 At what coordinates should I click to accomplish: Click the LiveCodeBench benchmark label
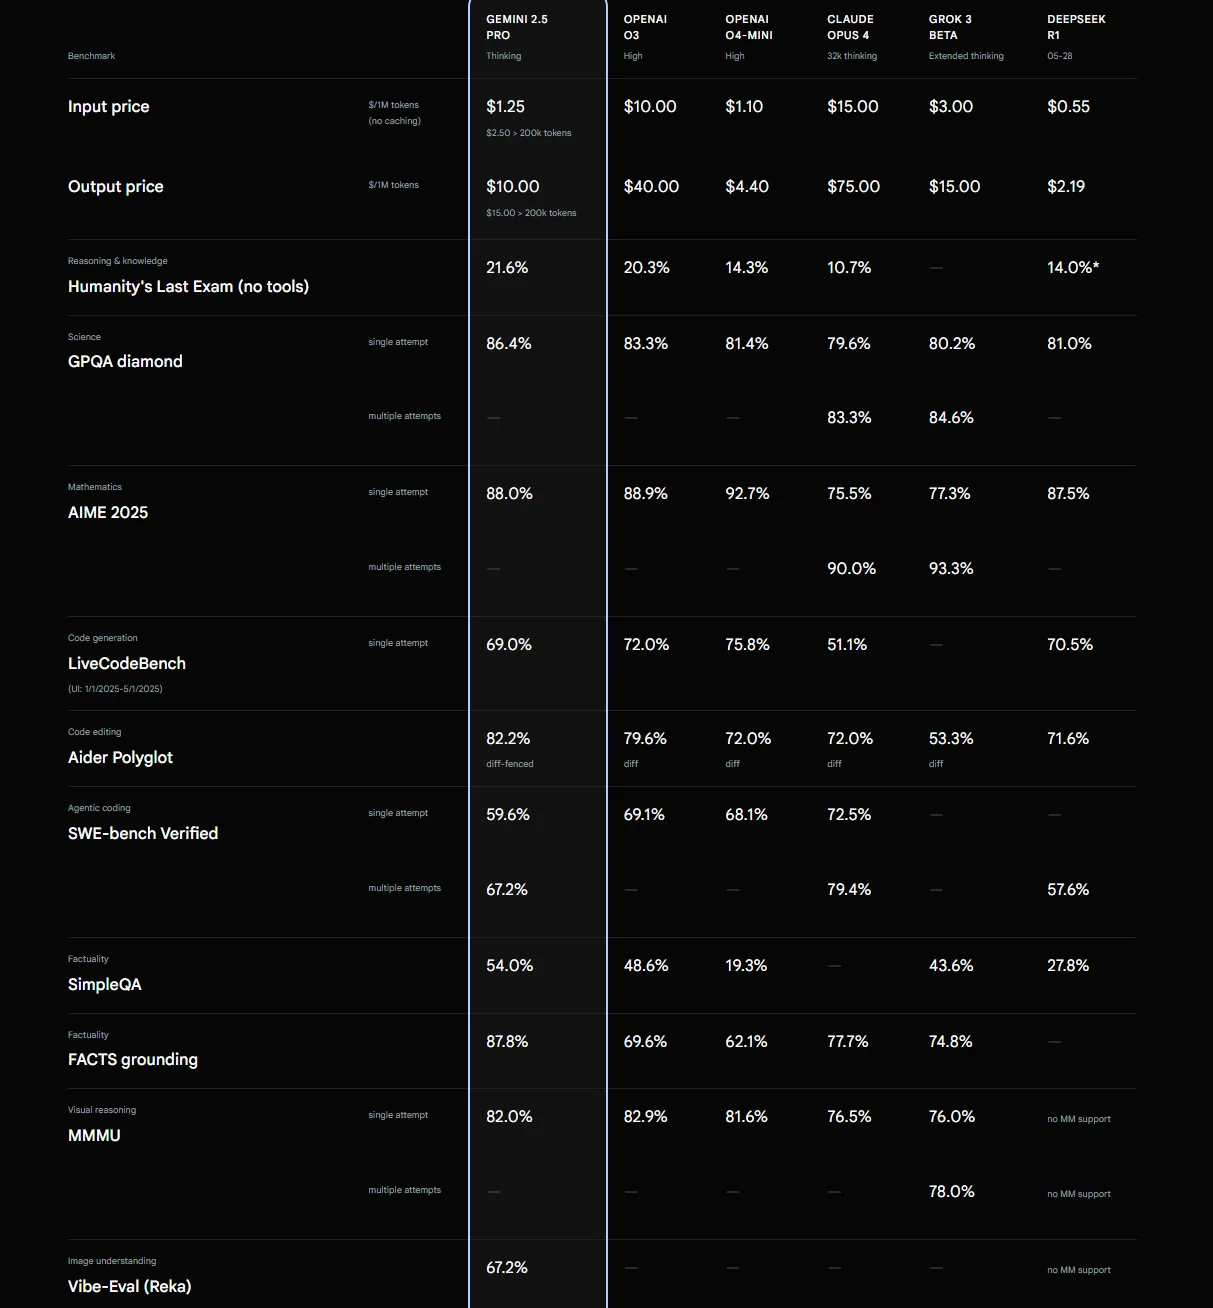(x=127, y=663)
